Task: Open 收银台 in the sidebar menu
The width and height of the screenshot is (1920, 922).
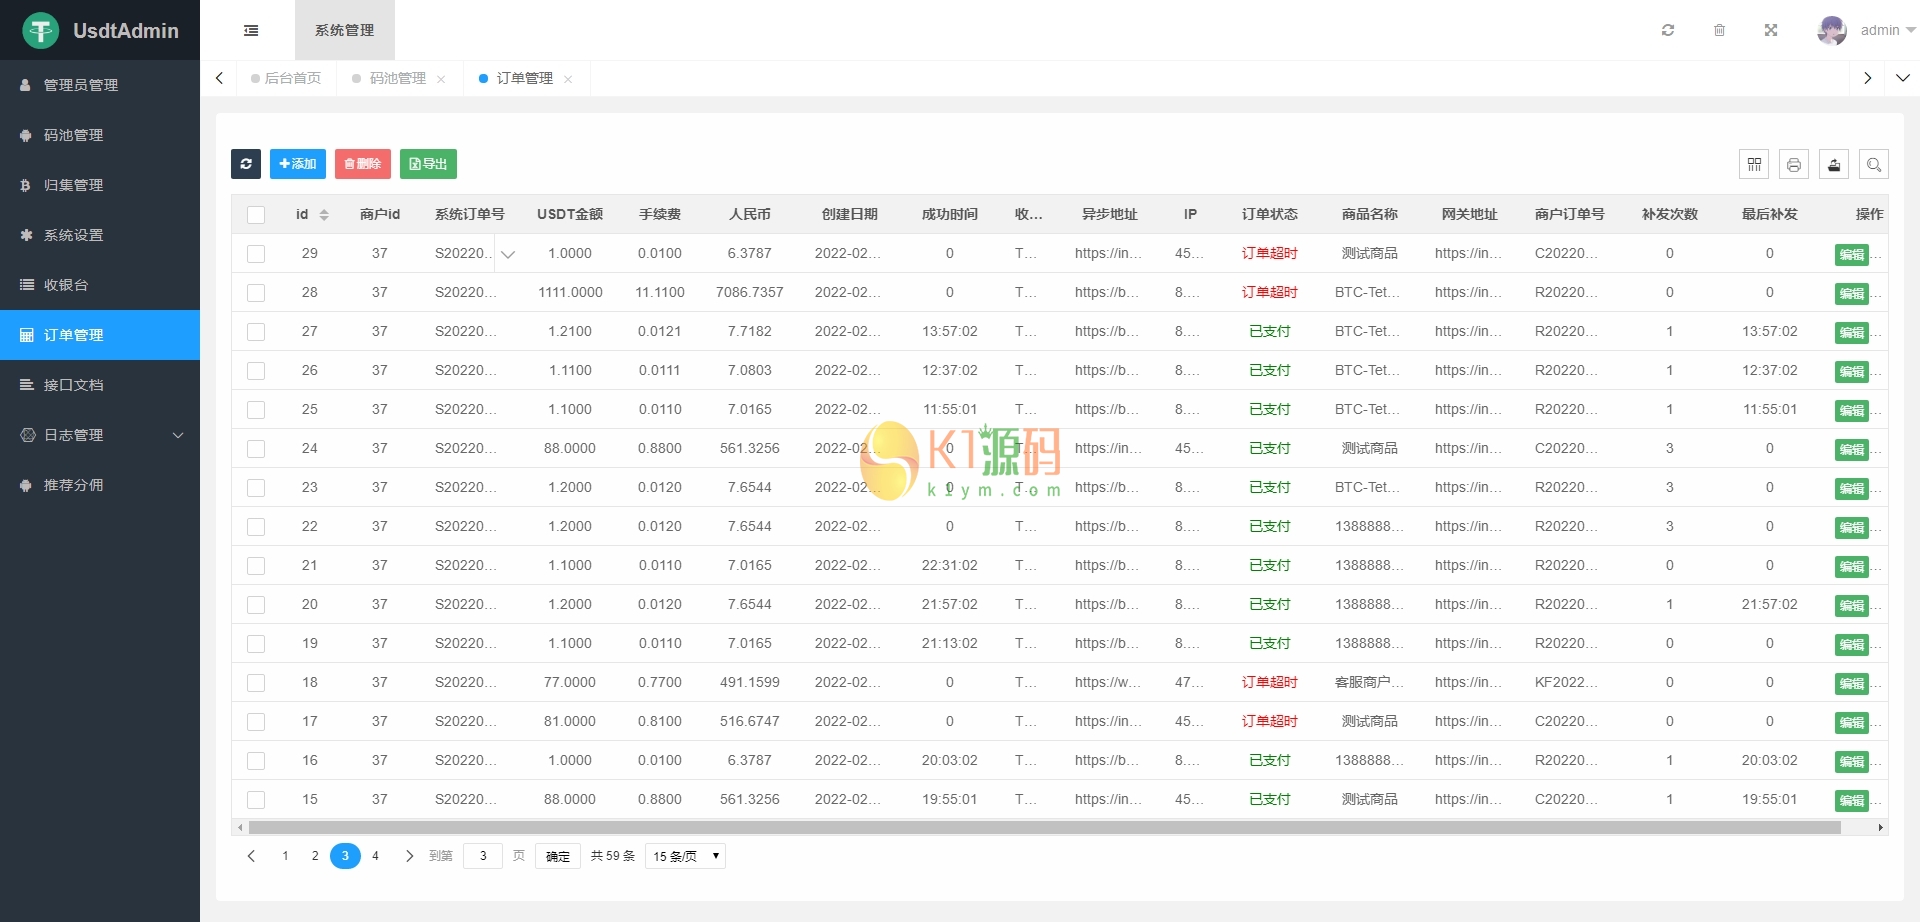Action: coord(66,285)
